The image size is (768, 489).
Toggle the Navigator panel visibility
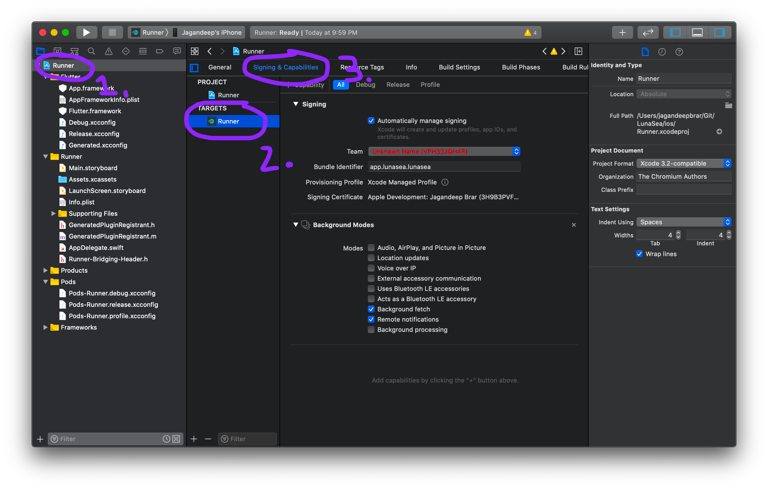tap(675, 32)
